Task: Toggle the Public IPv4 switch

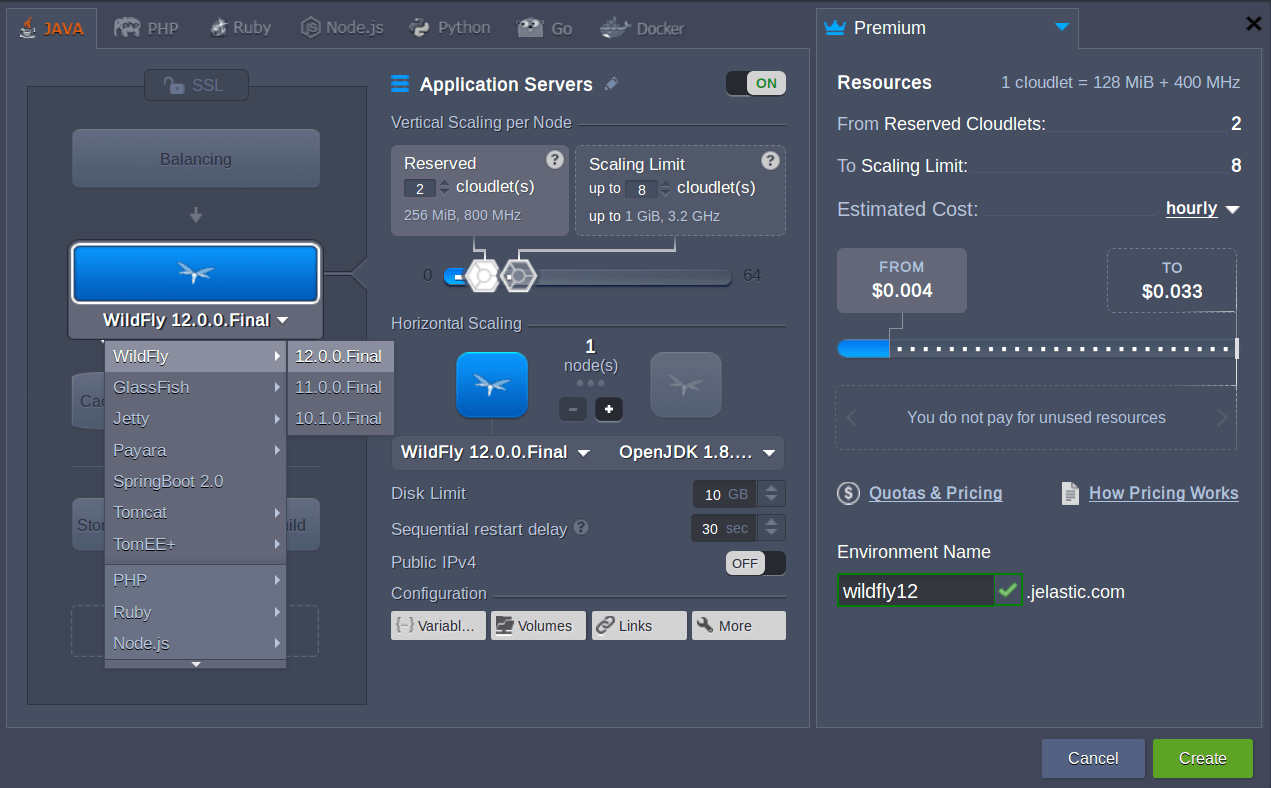Action: tap(756, 563)
